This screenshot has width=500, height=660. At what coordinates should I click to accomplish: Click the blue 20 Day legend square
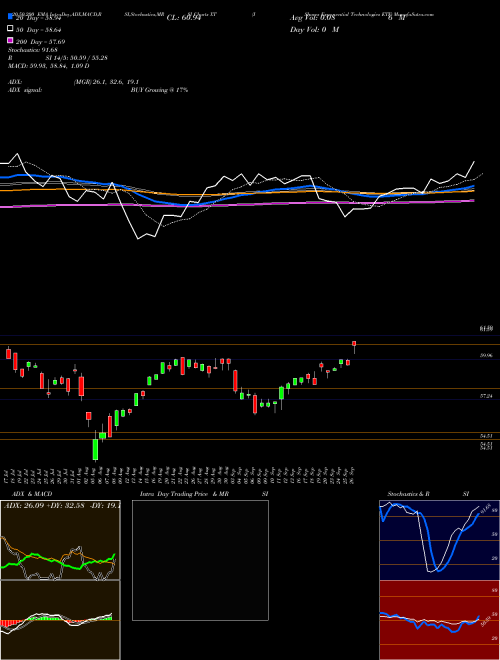pyautogui.click(x=10, y=17)
